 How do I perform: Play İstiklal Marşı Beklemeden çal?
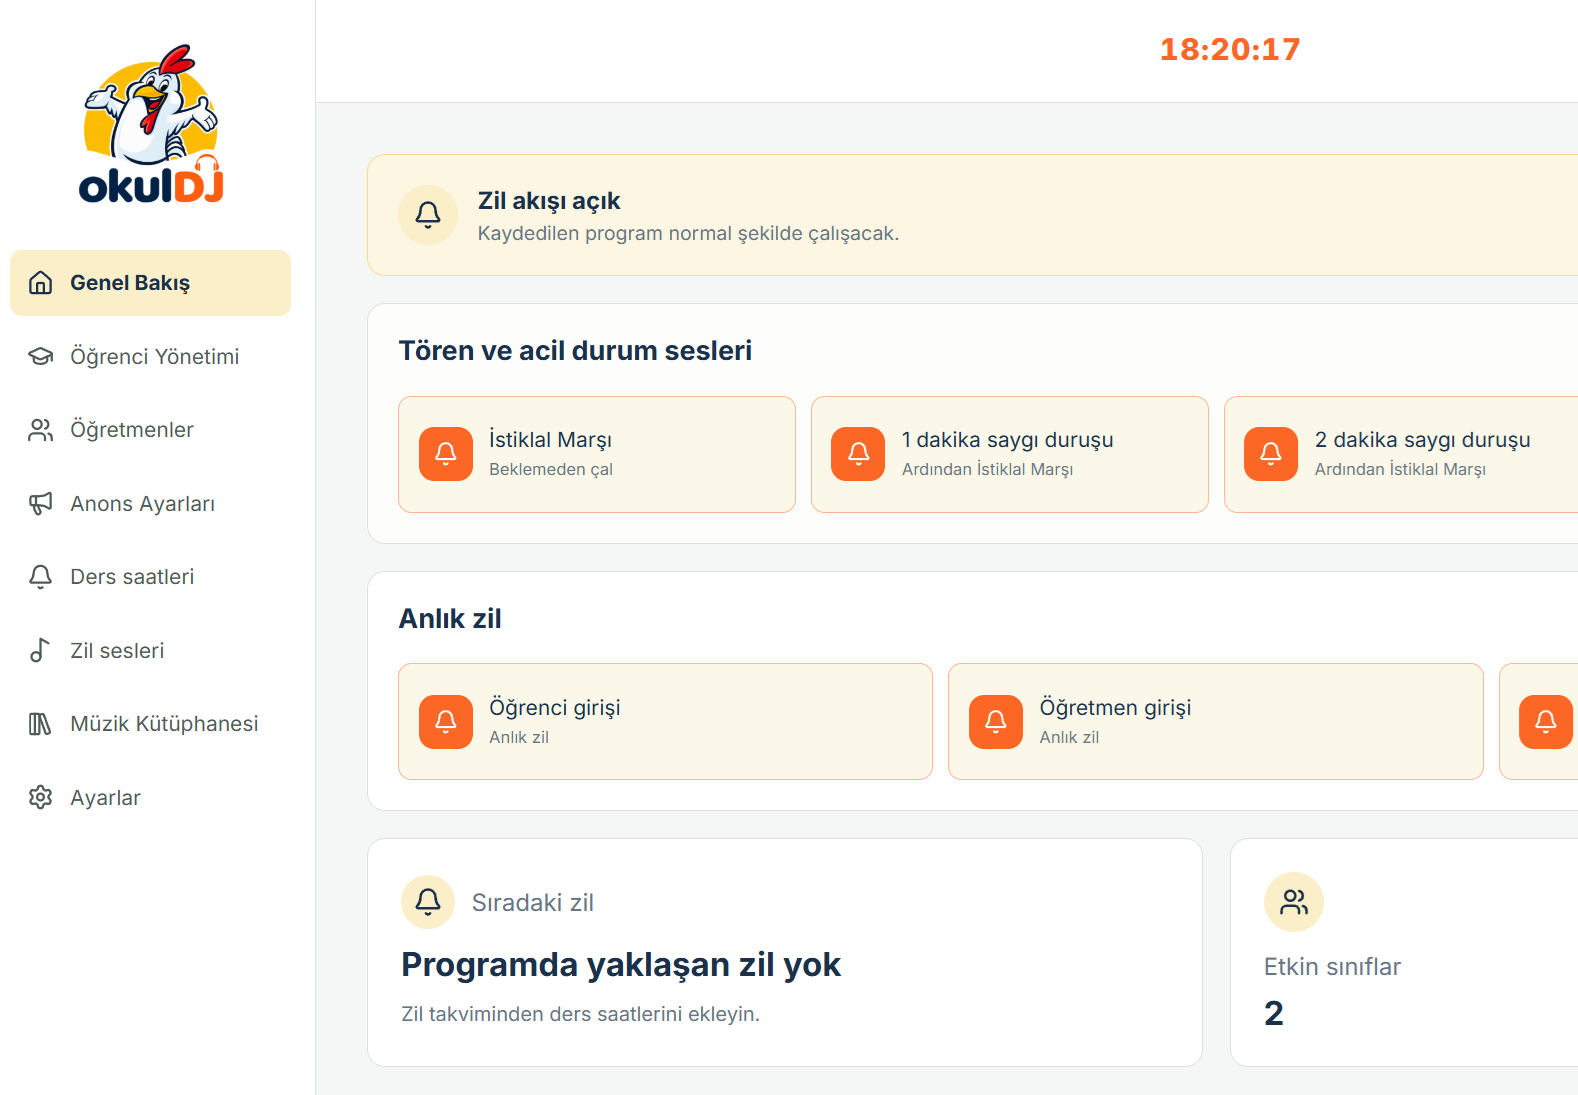597,454
